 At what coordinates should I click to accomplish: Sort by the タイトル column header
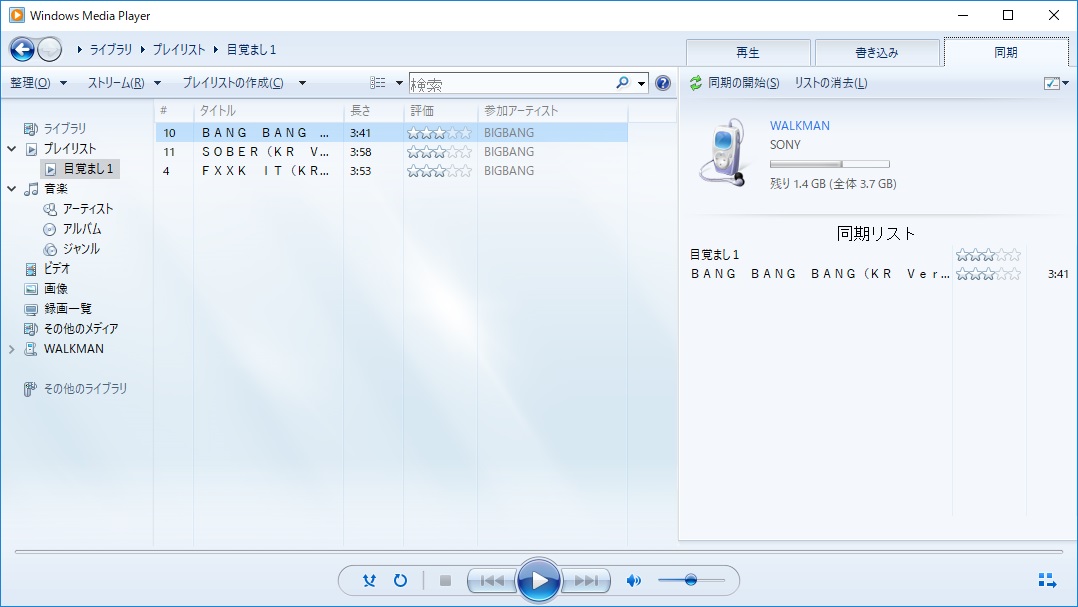coord(268,111)
